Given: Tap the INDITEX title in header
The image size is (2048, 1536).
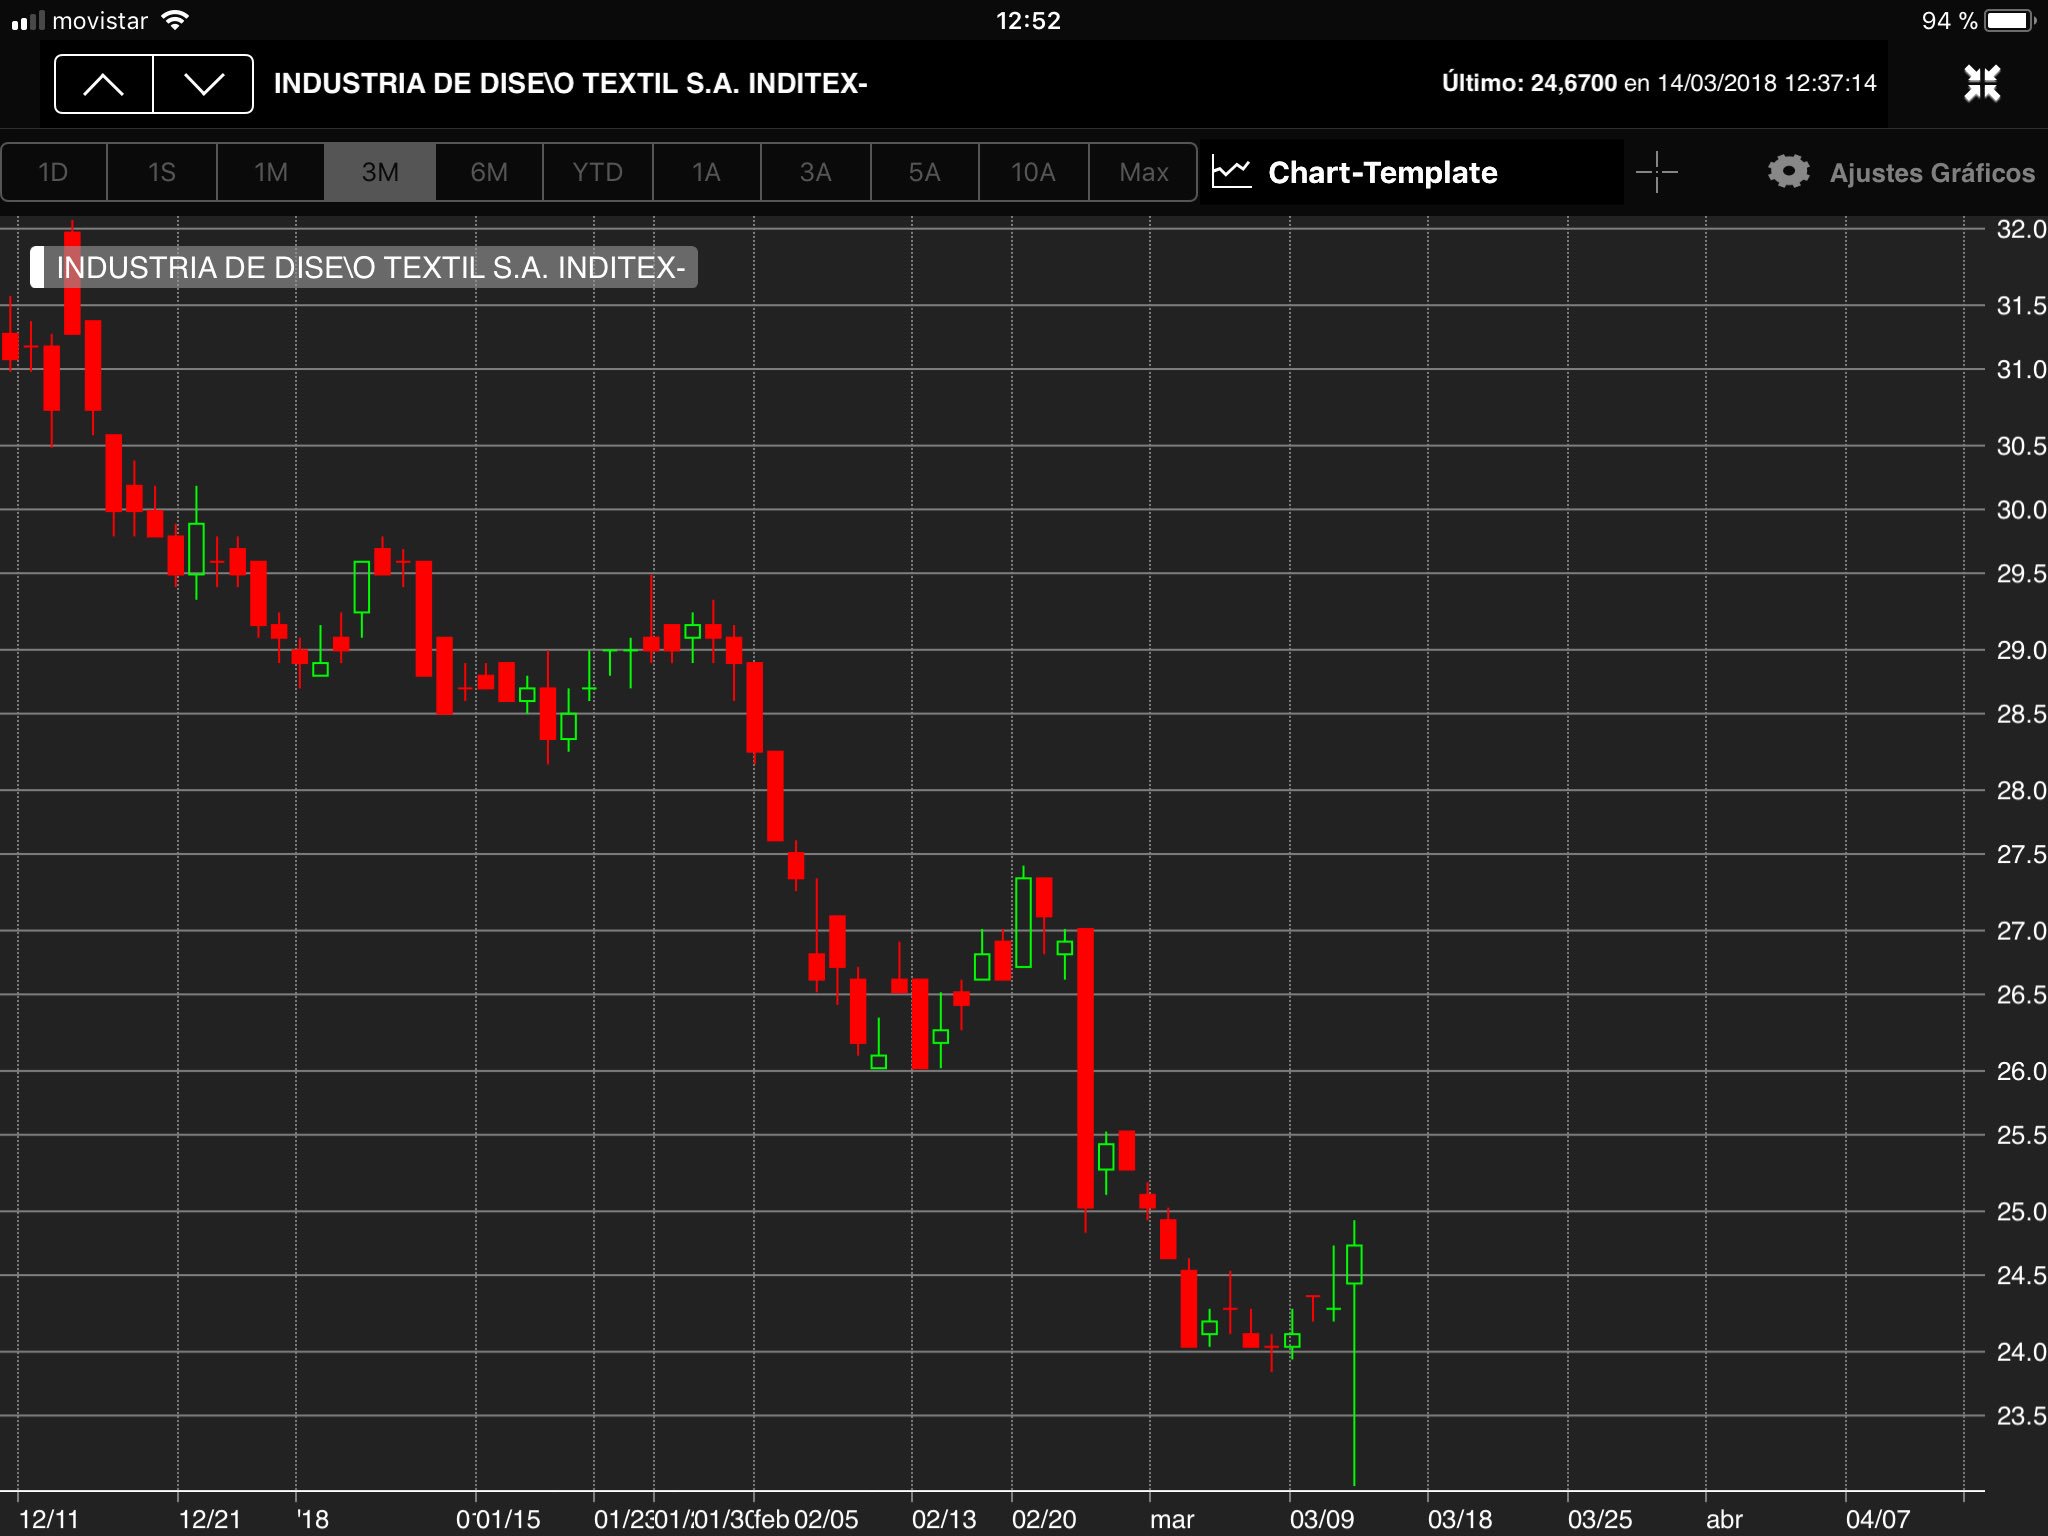Looking at the screenshot, I should click(570, 83).
